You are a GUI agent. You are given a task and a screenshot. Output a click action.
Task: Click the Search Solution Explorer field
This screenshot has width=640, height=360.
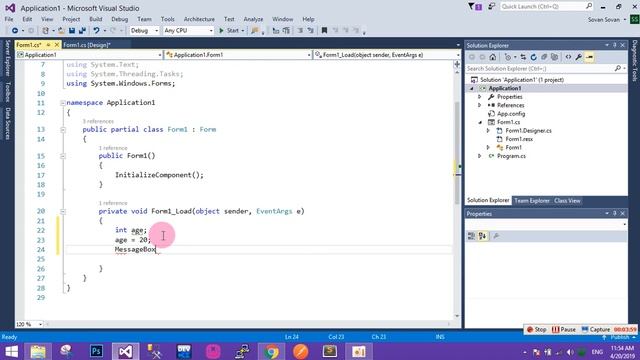pyautogui.click(x=546, y=69)
